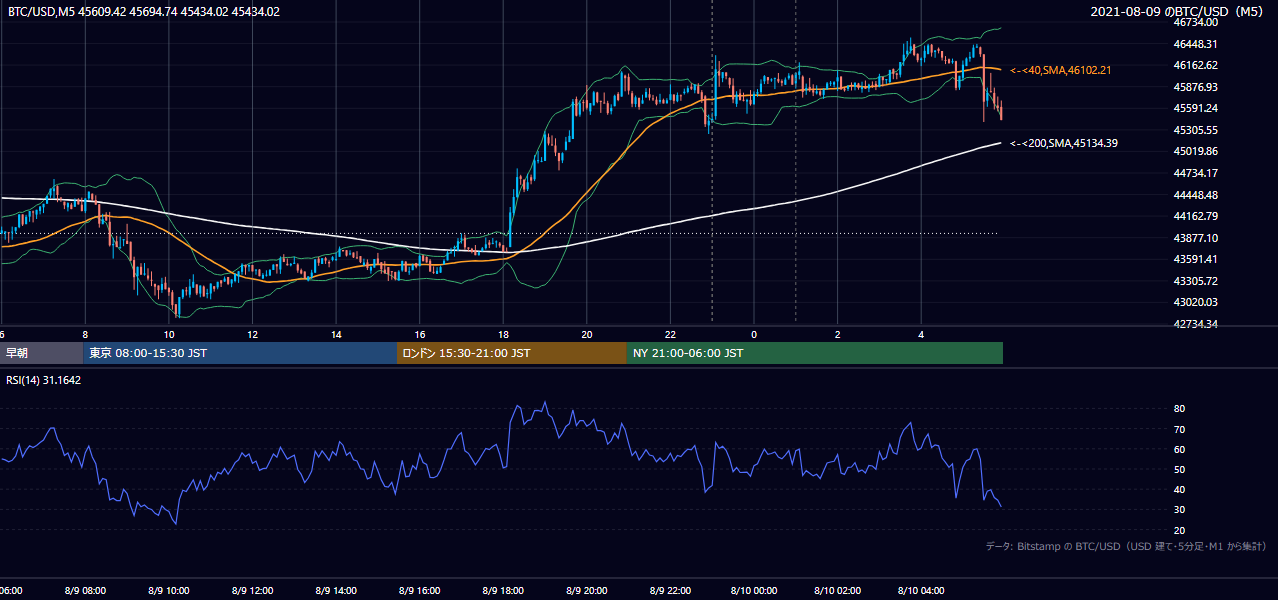Screen dimensions: 1278x600
Task: Click bottom time label 8/9 10:00
Action: click(x=168, y=591)
